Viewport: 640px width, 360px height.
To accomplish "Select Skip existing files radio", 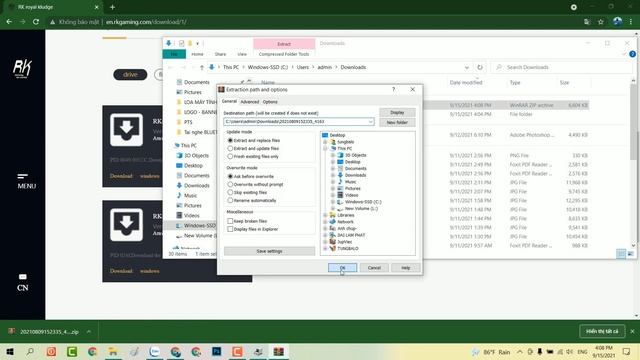I will point(230,192).
